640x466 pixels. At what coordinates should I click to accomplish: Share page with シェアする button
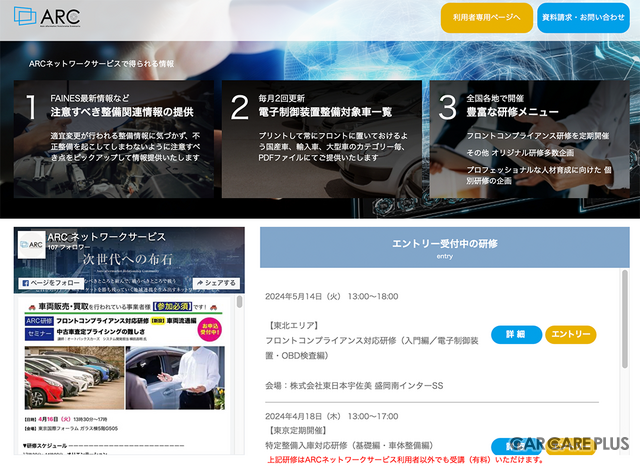point(216,283)
